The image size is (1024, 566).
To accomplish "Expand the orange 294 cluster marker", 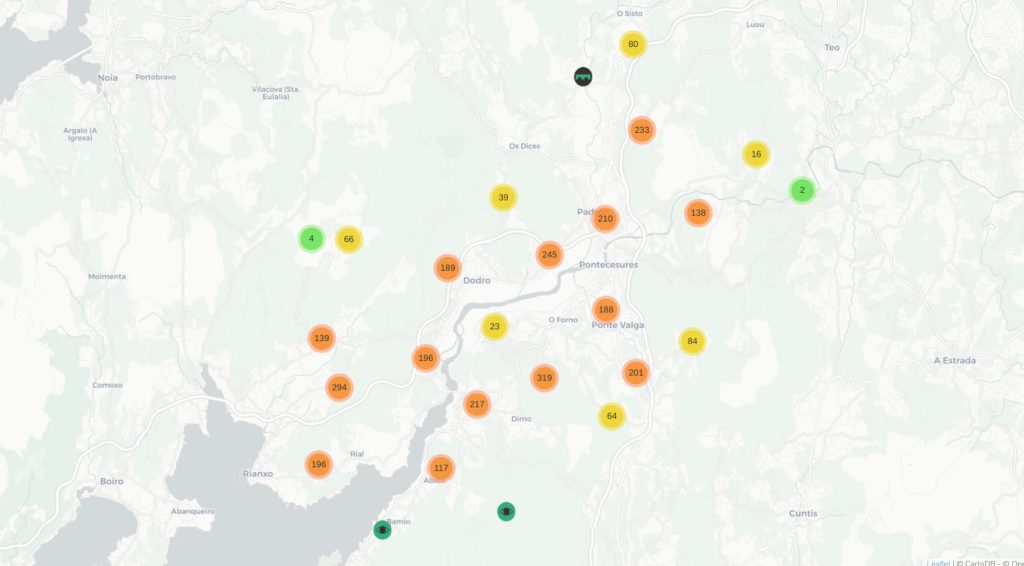I will [339, 387].
